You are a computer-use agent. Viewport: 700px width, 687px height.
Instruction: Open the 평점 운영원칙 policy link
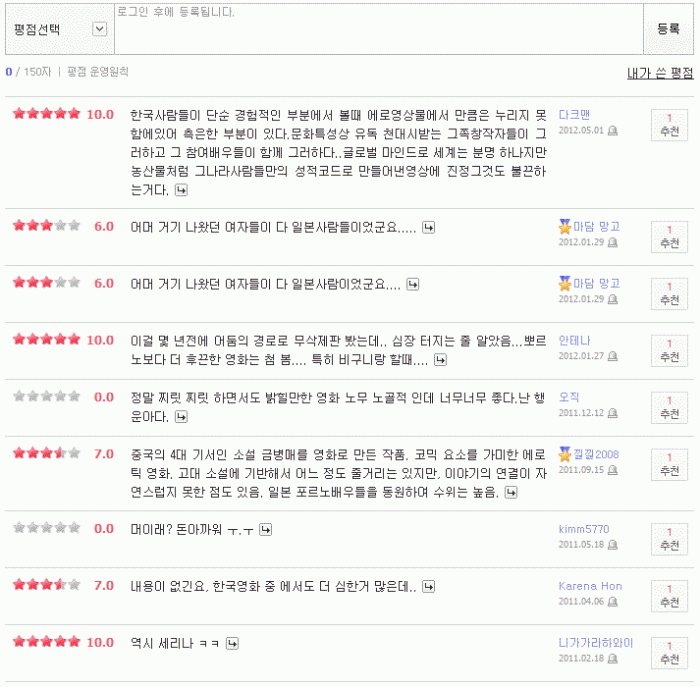[x=98, y=72]
